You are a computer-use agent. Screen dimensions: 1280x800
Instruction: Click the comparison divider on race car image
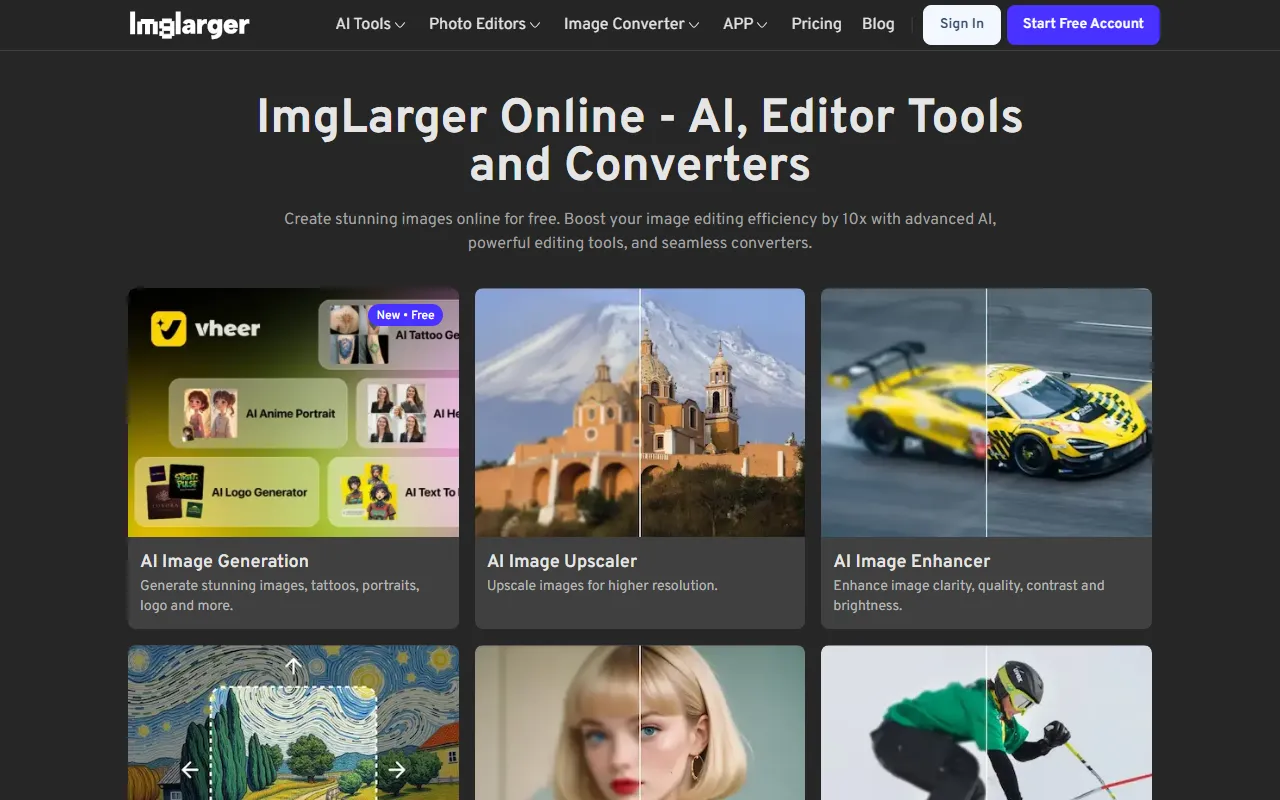pos(986,412)
